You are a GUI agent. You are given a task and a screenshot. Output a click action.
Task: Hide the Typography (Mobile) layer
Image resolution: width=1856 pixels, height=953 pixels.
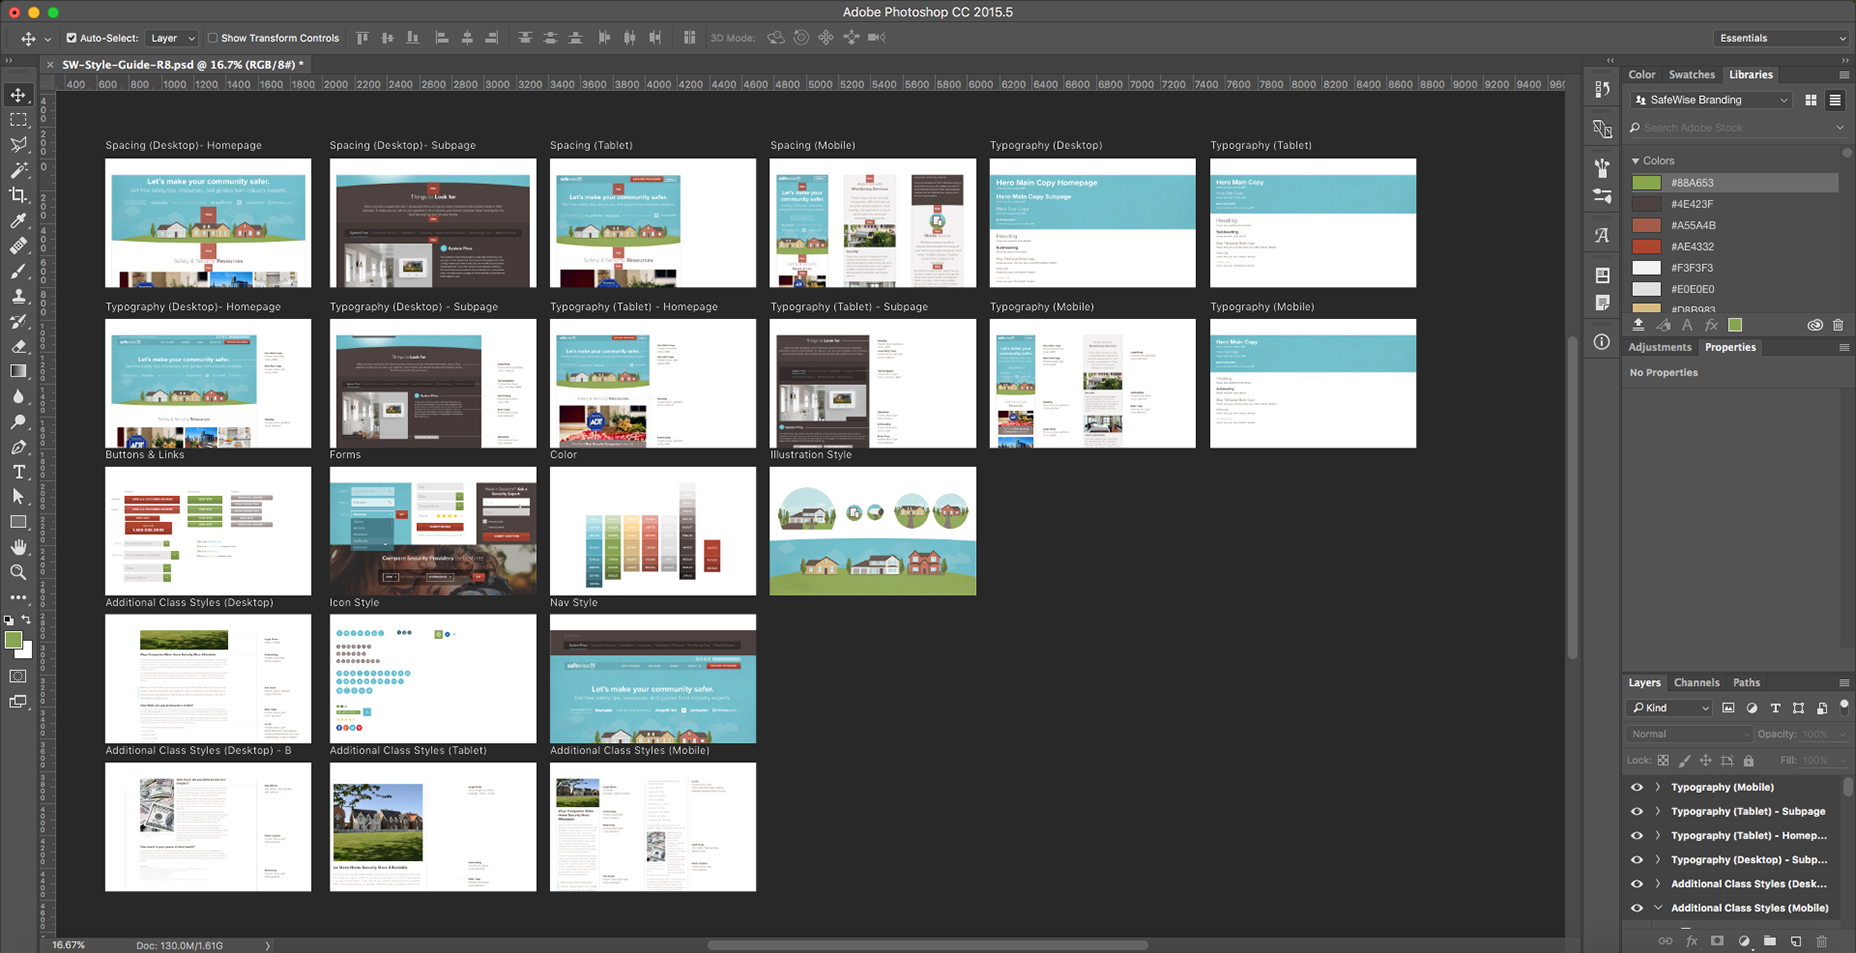[x=1637, y=787]
